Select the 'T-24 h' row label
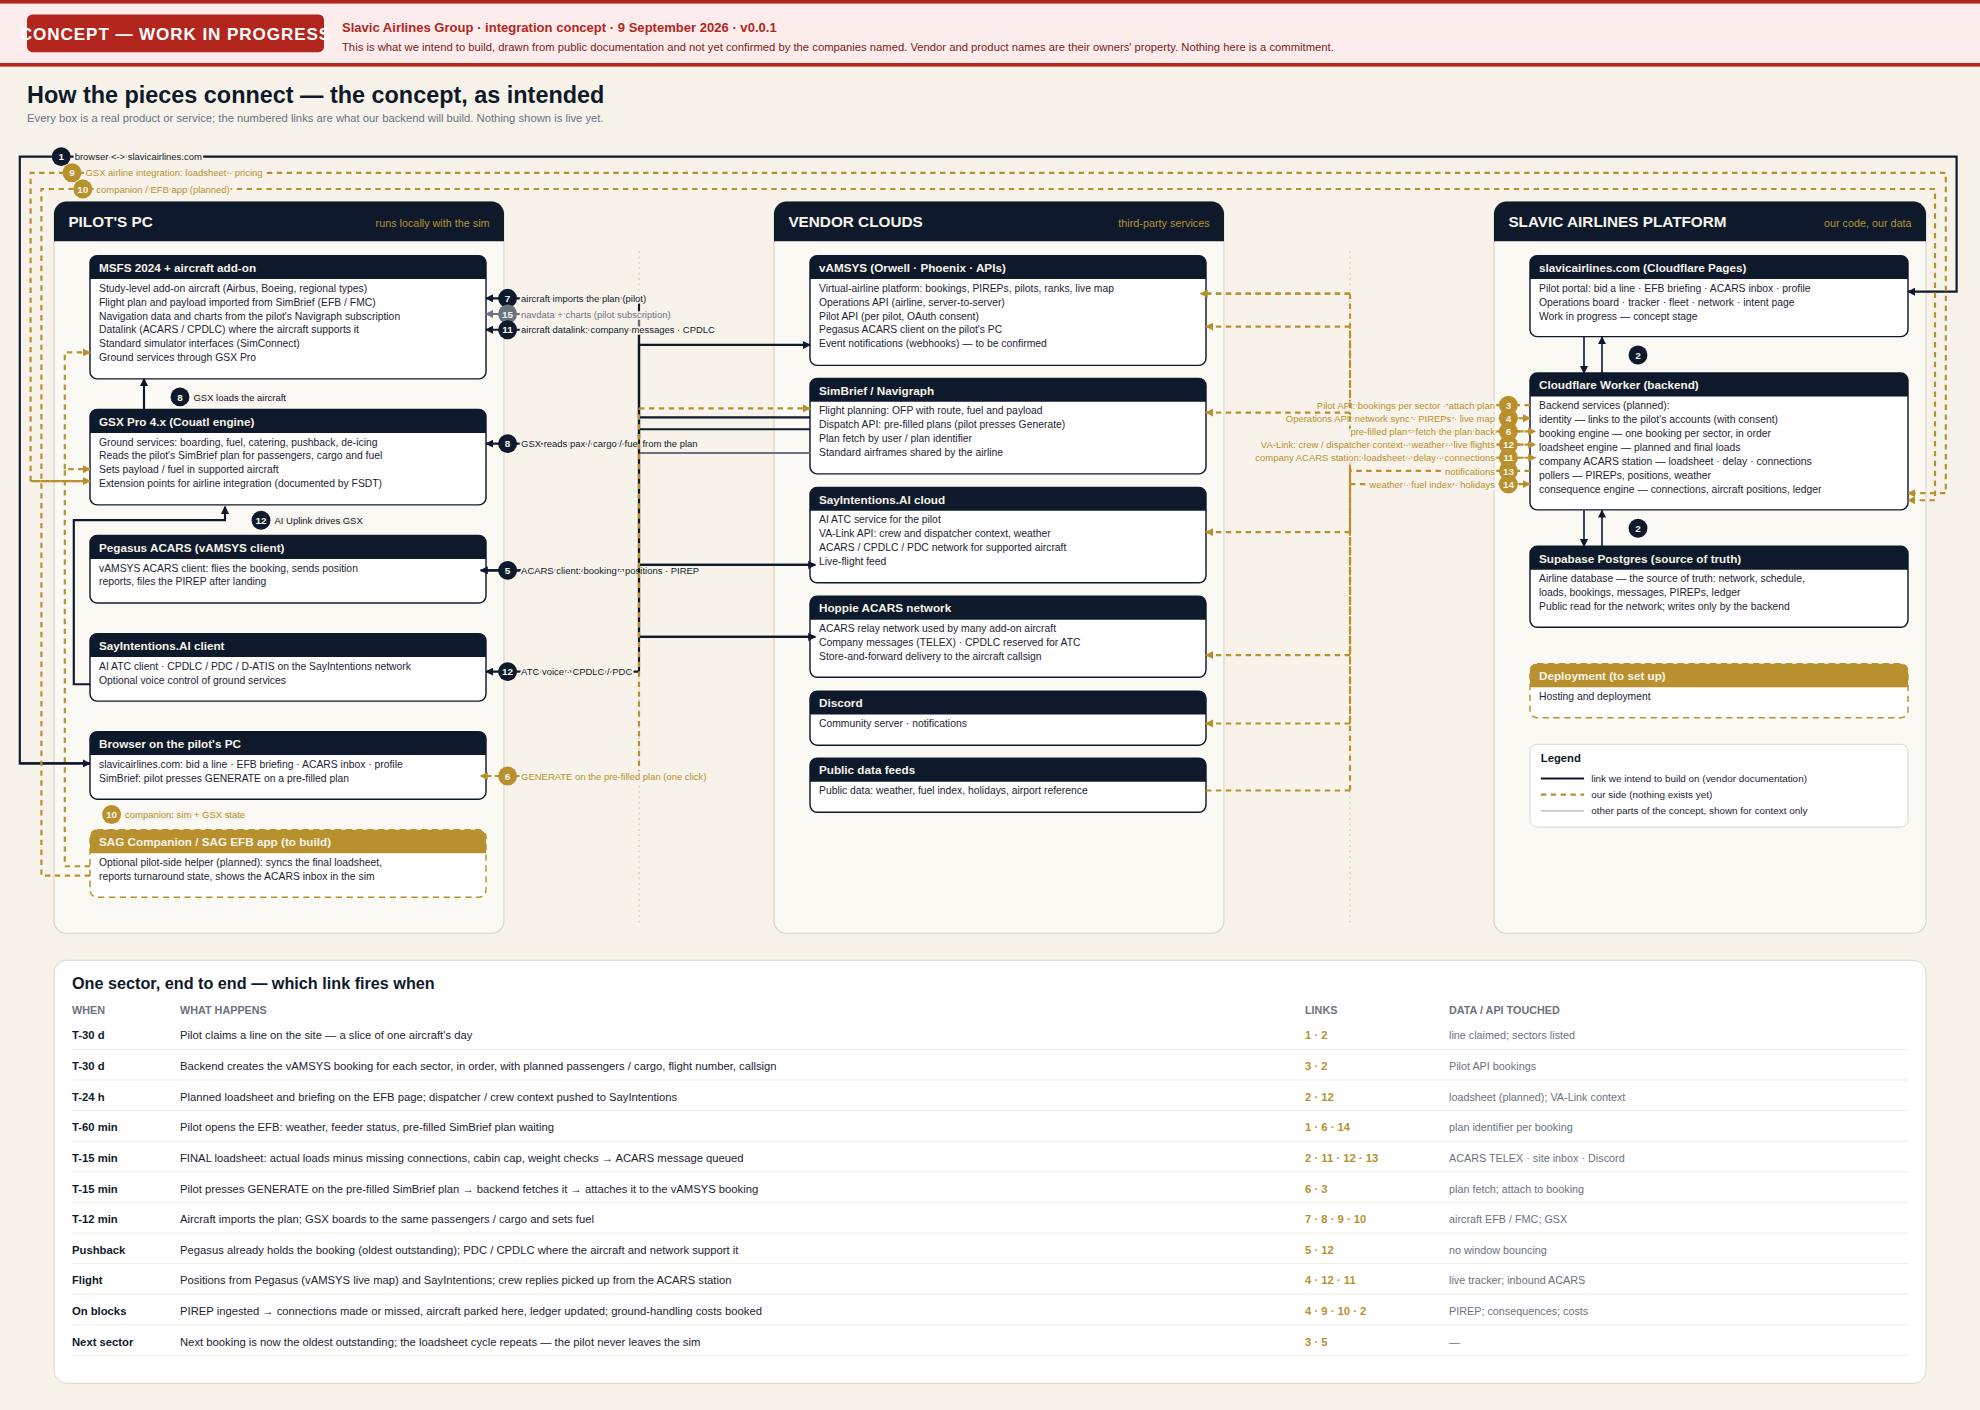This screenshot has width=1980, height=1410. click(x=88, y=1097)
